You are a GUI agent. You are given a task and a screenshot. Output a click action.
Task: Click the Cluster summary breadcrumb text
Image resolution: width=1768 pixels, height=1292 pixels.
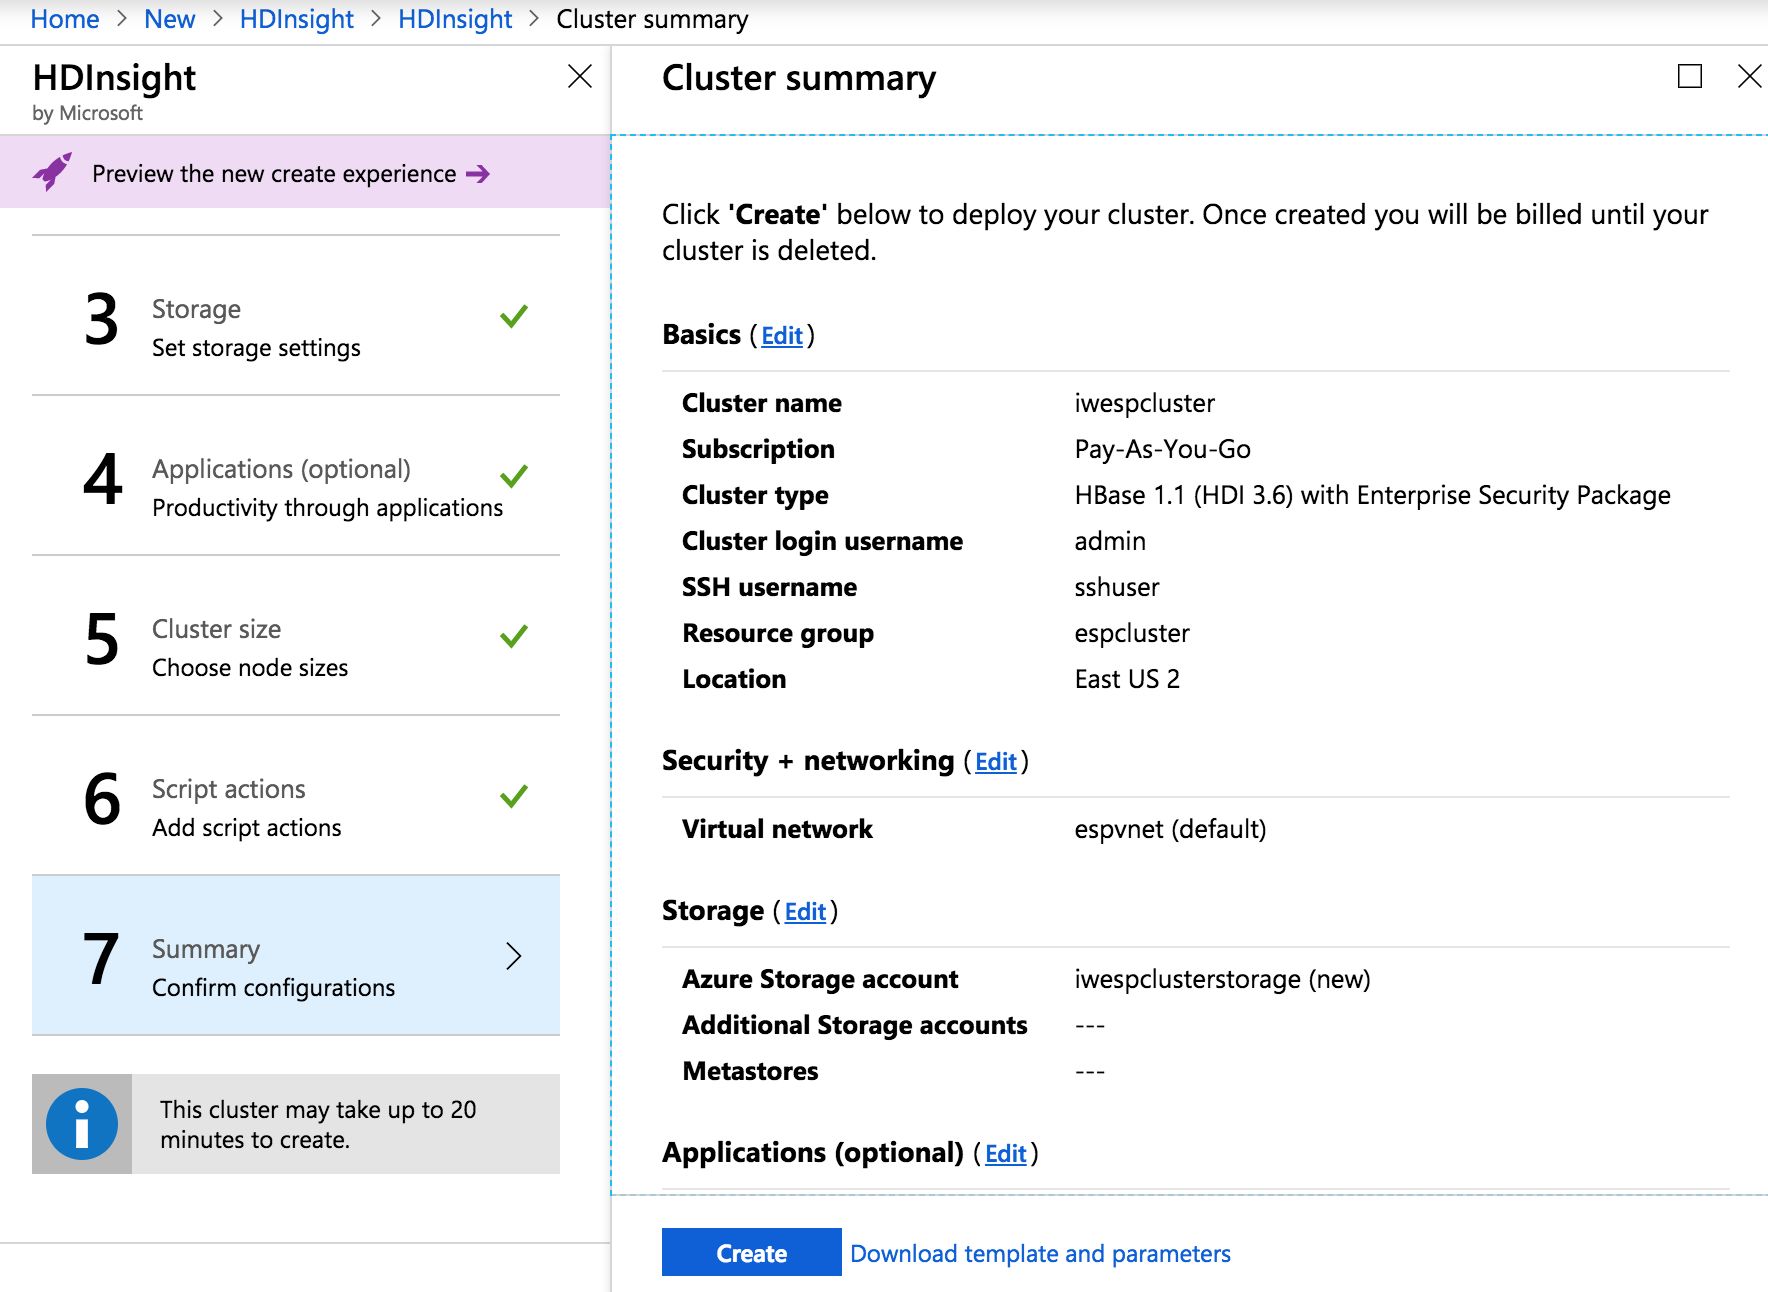point(652,19)
